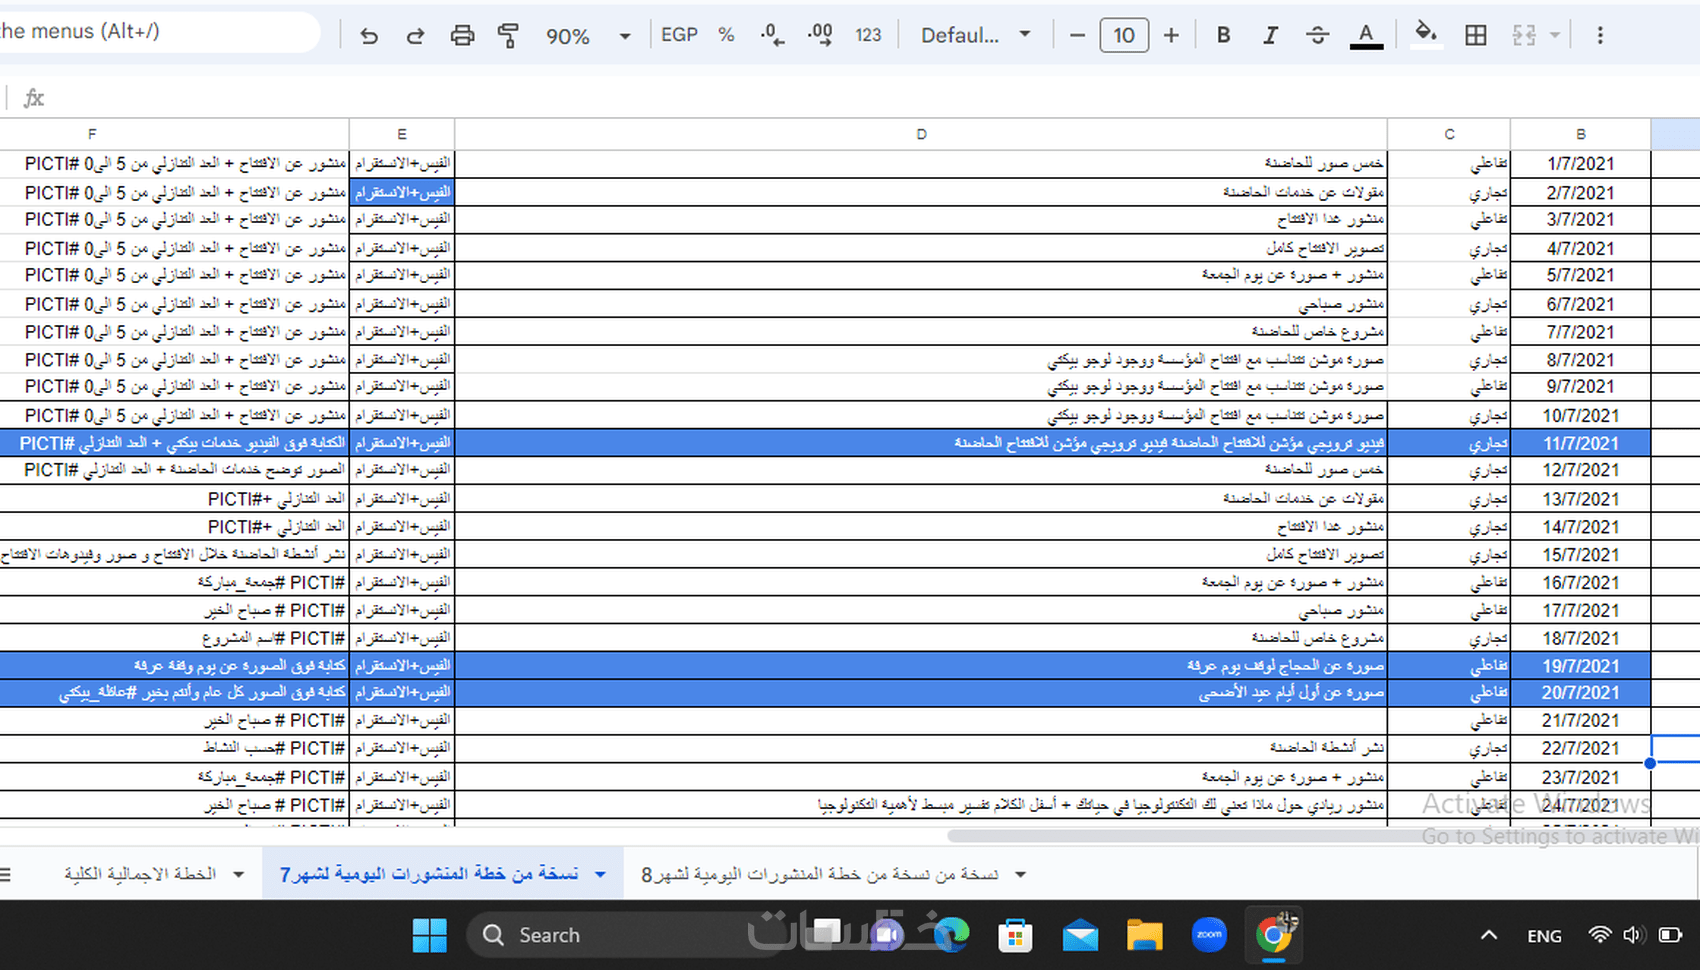
Task: Click the font size field showing 10
Action: (x=1124, y=36)
